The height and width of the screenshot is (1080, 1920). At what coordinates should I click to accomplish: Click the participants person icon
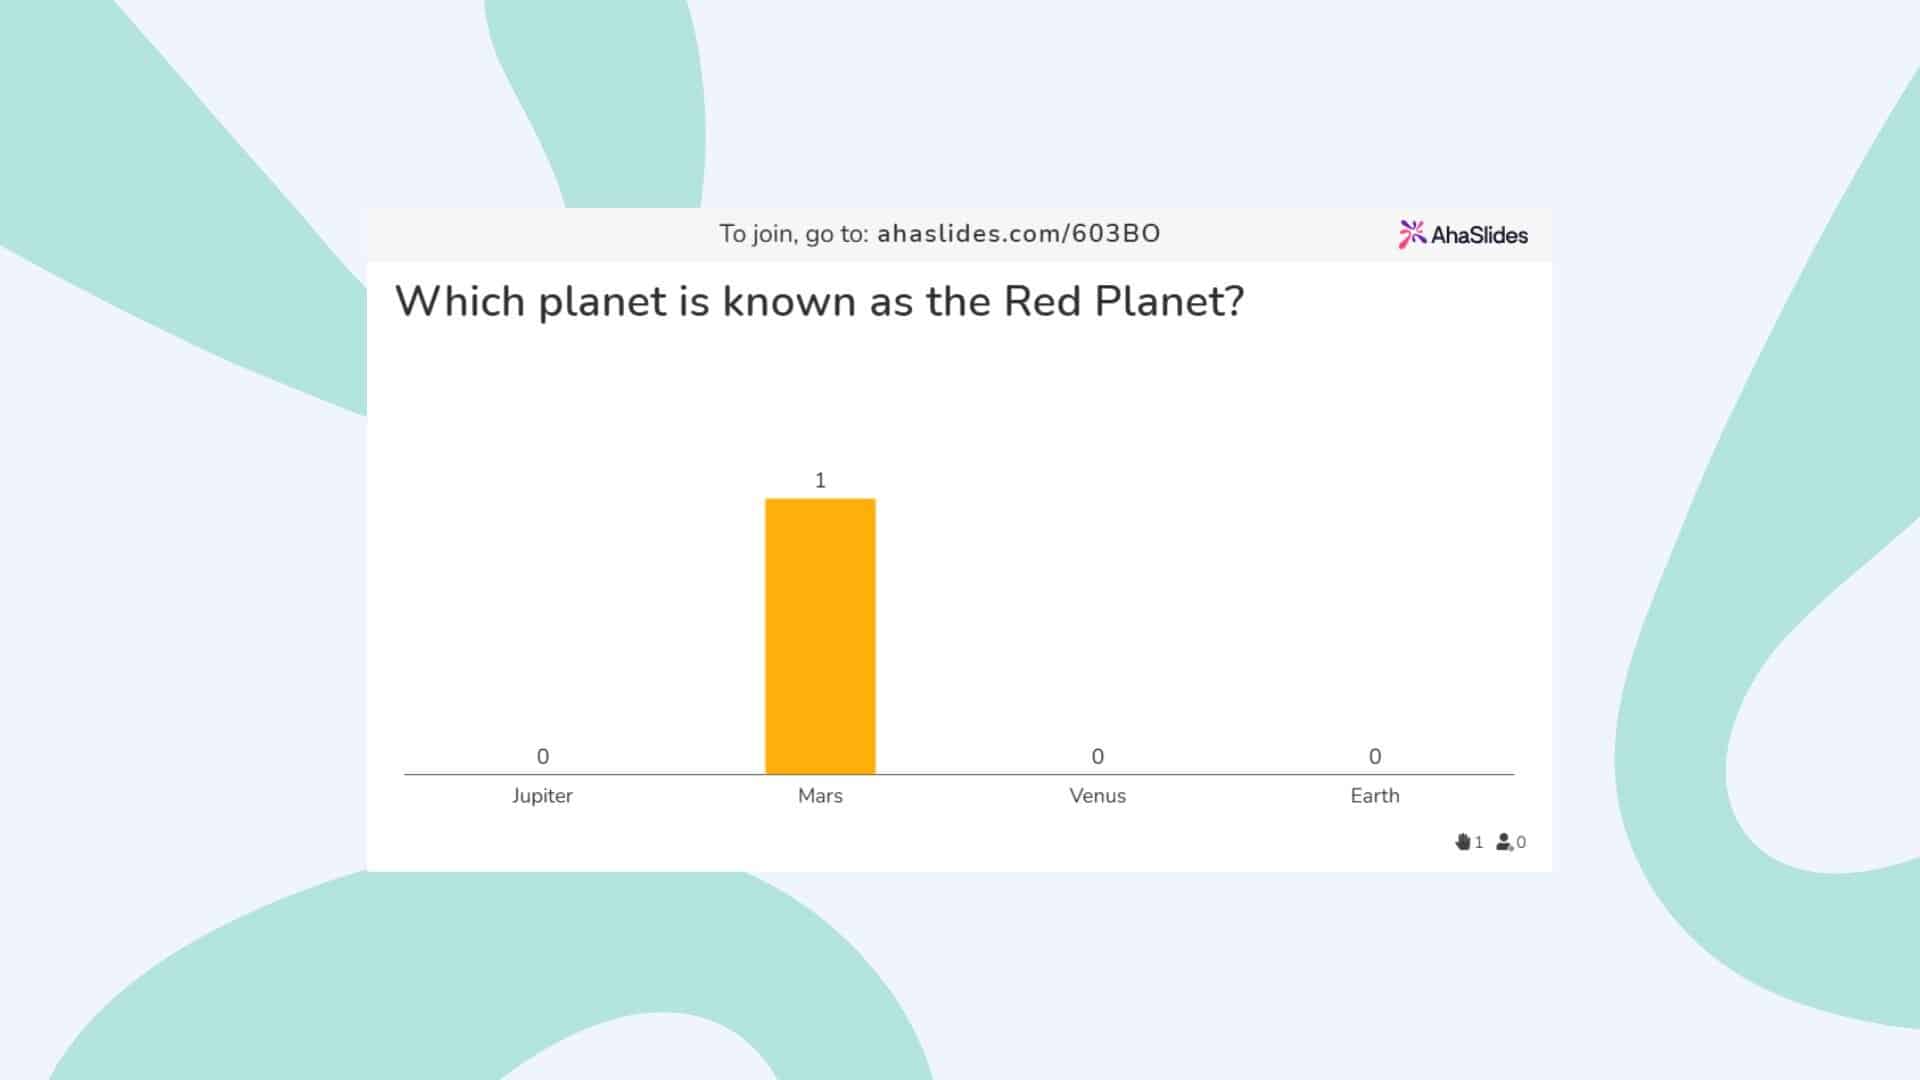(x=1504, y=842)
